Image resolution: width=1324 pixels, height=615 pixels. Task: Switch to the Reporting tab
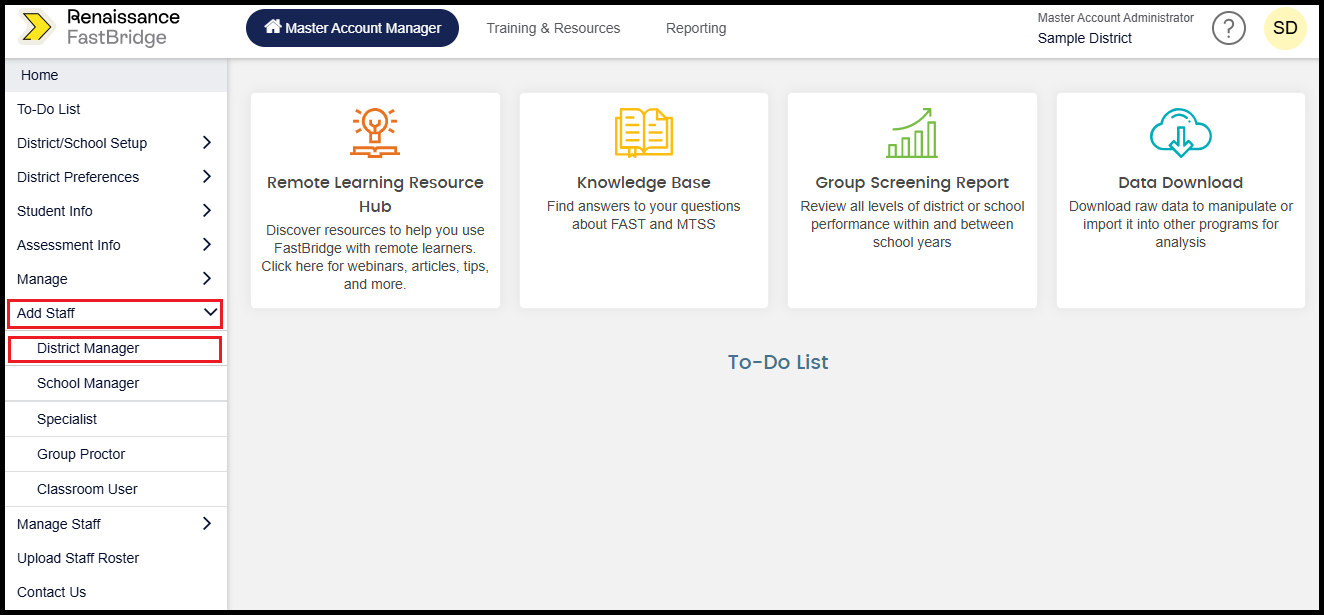696,28
